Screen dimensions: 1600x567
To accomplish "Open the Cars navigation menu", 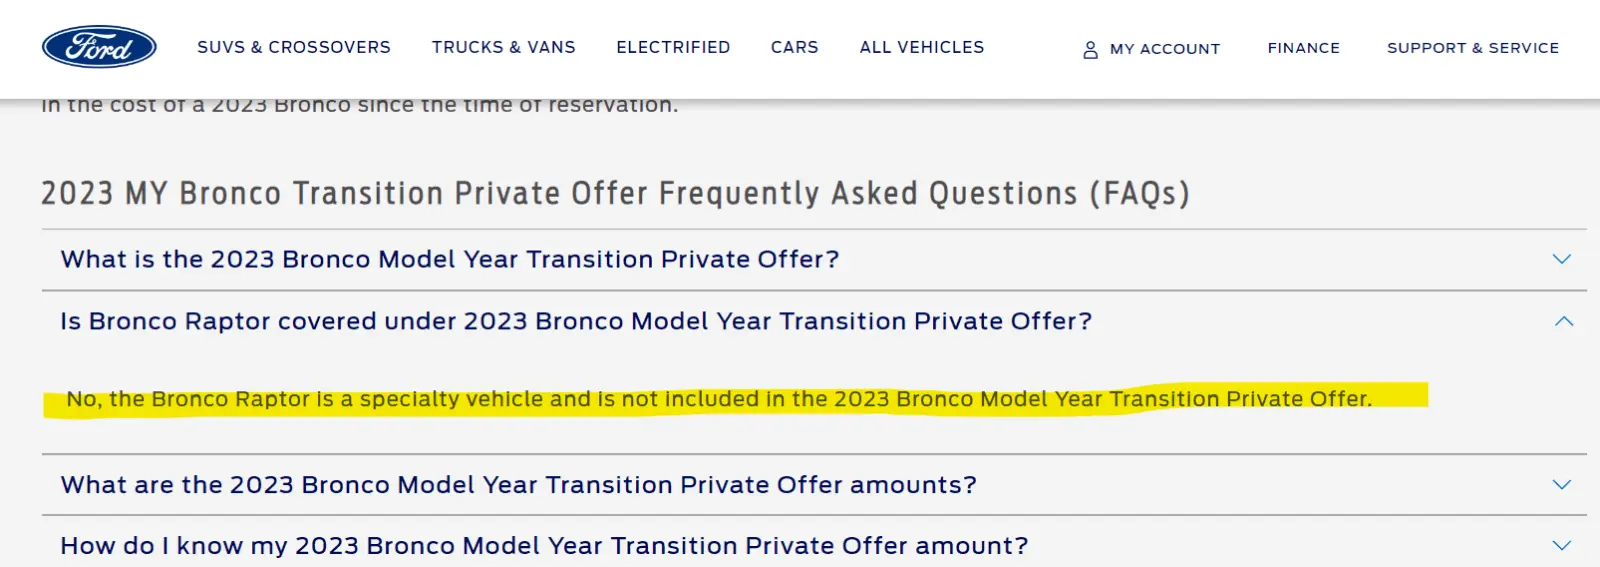I will (x=795, y=47).
